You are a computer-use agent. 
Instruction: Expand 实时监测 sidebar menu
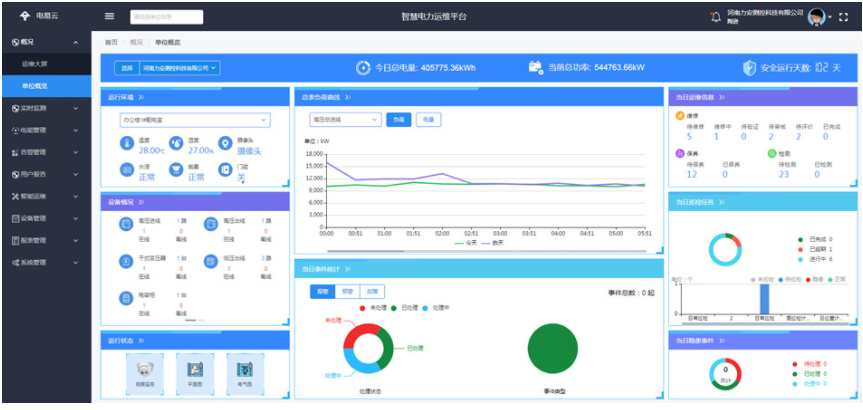(x=45, y=108)
